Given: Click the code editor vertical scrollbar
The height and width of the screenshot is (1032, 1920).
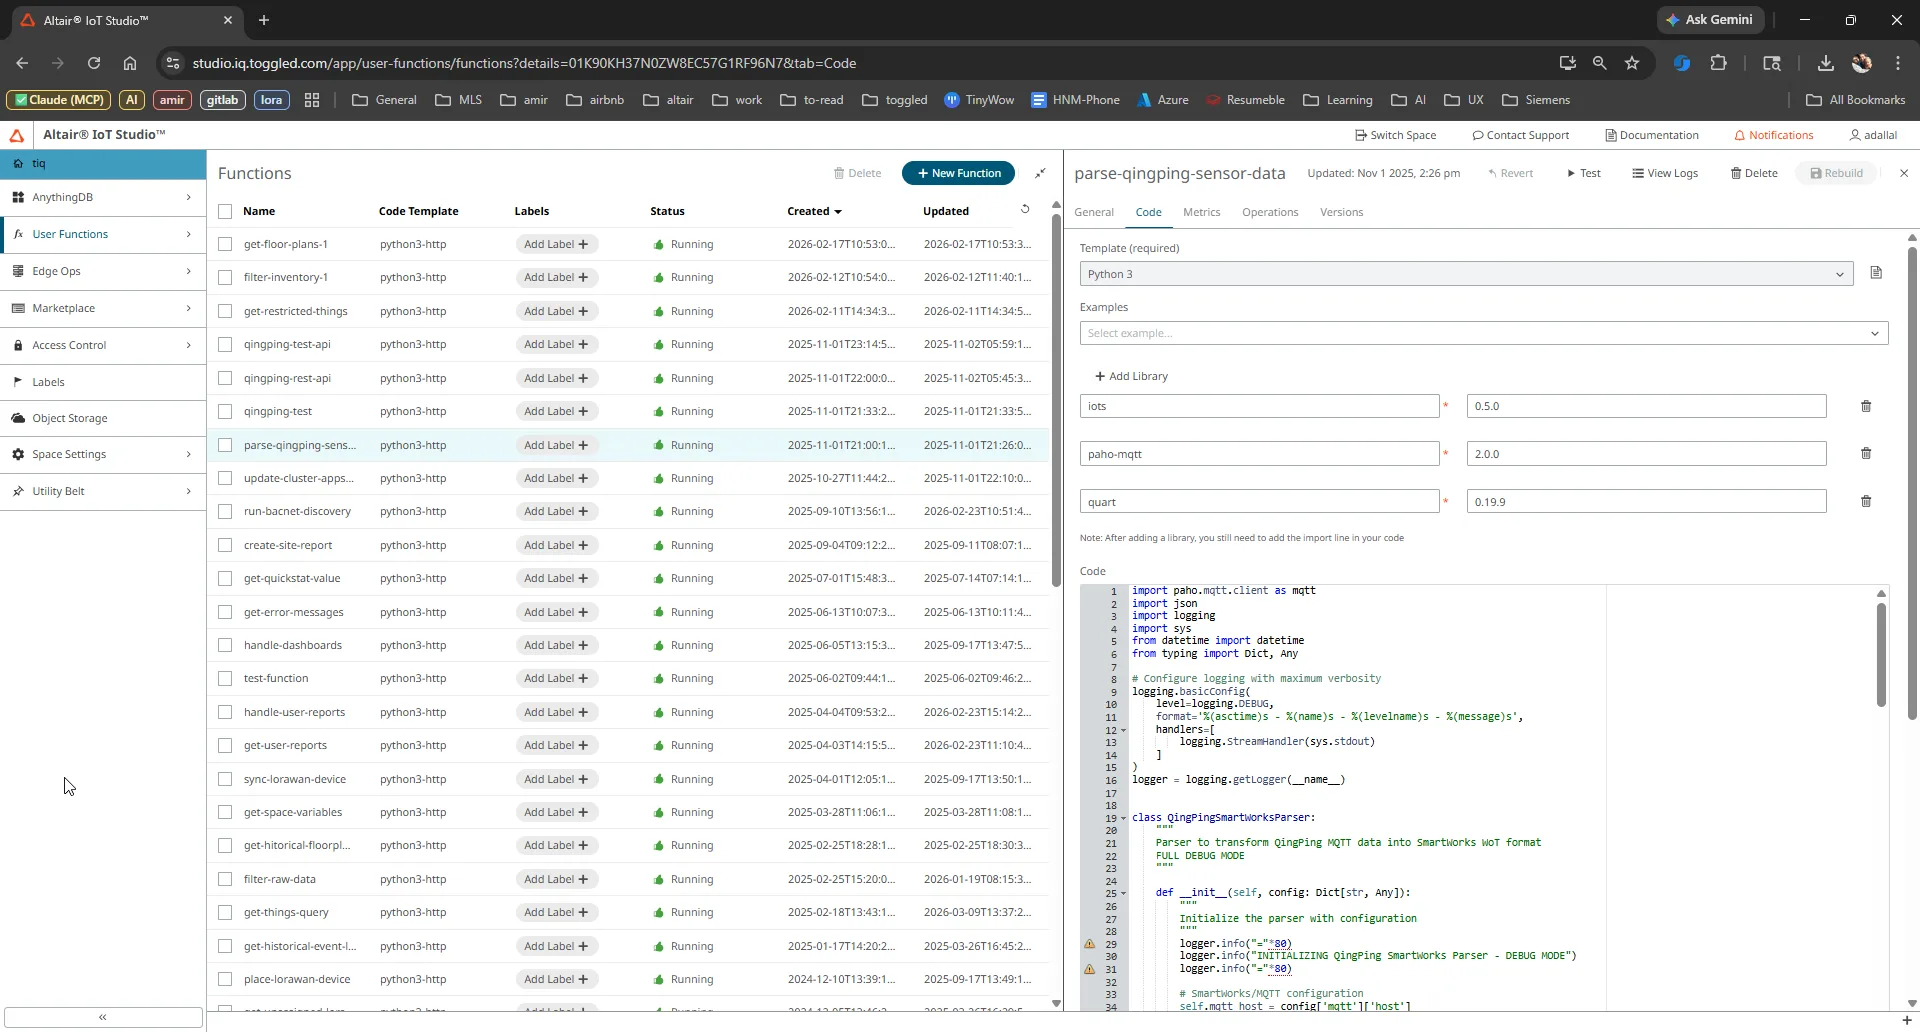Looking at the screenshot, I should (x=1881, y=655).
